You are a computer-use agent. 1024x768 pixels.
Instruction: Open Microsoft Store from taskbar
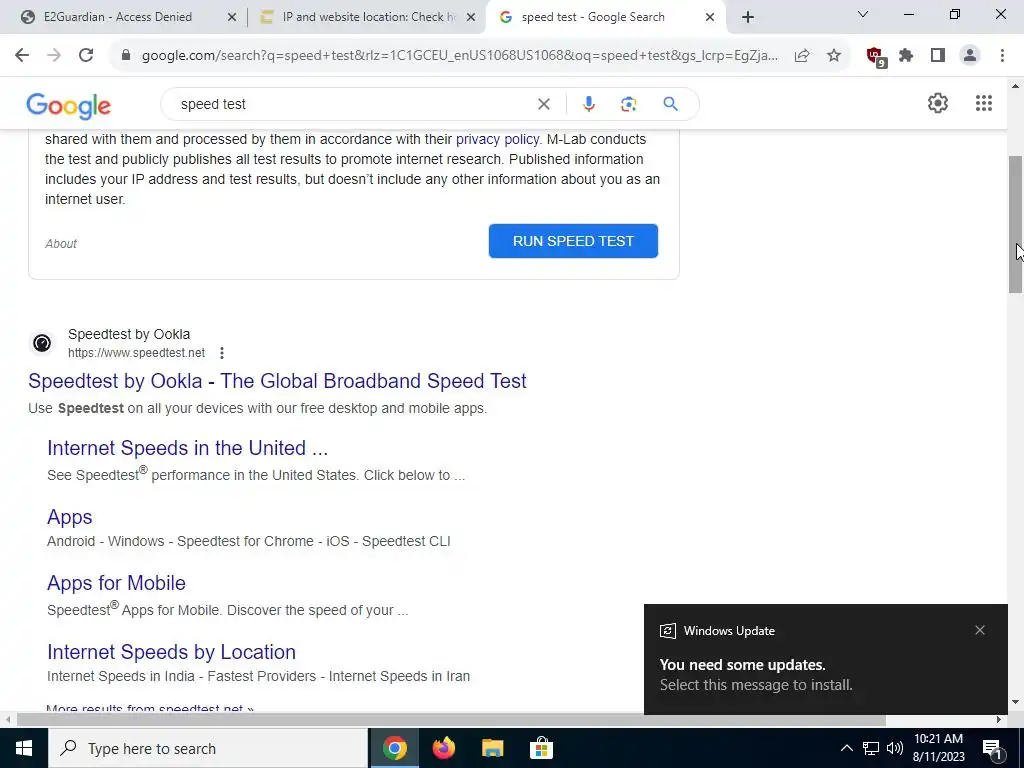coord(541,748)
